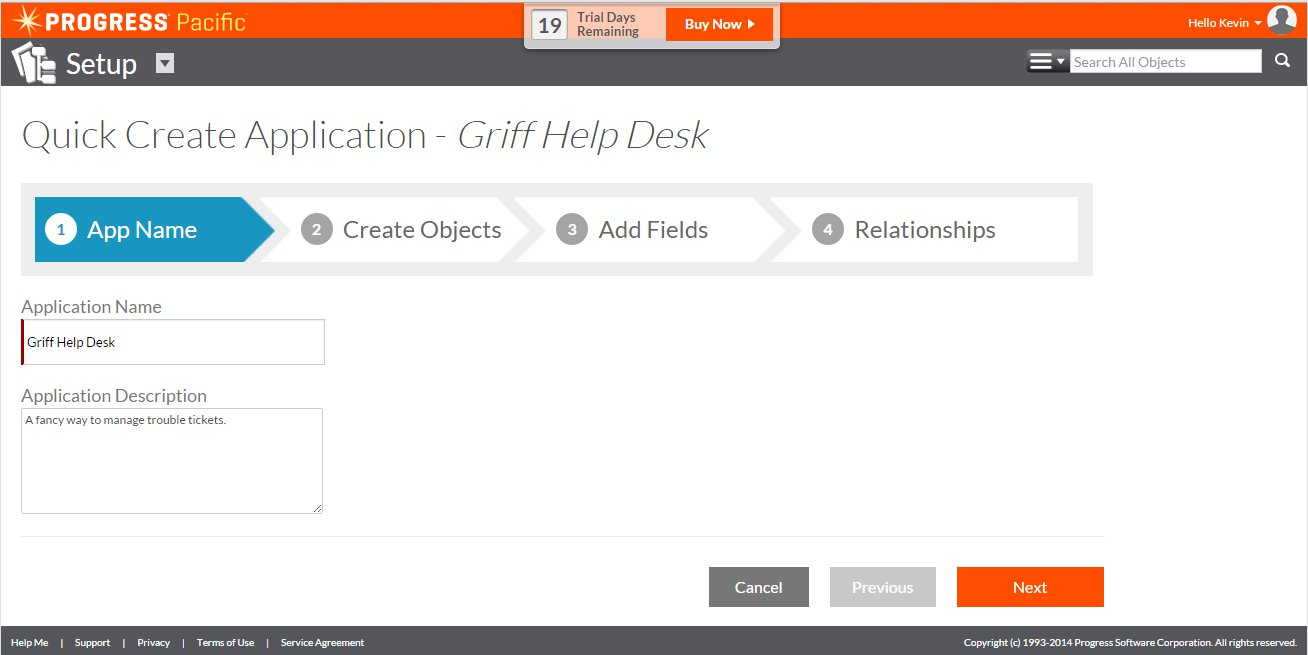Go to the Create Objects step
This screenshot has height=655, width=1308.
coord(402,230)
